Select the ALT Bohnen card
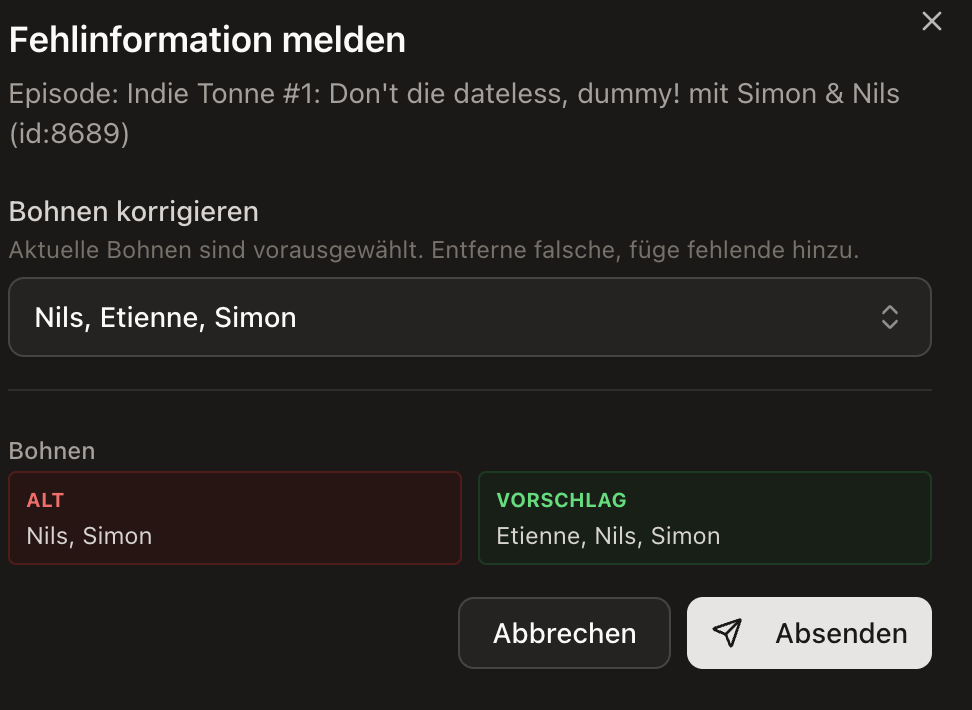Viewport: 972px width, 710px height. click(234, 518)
